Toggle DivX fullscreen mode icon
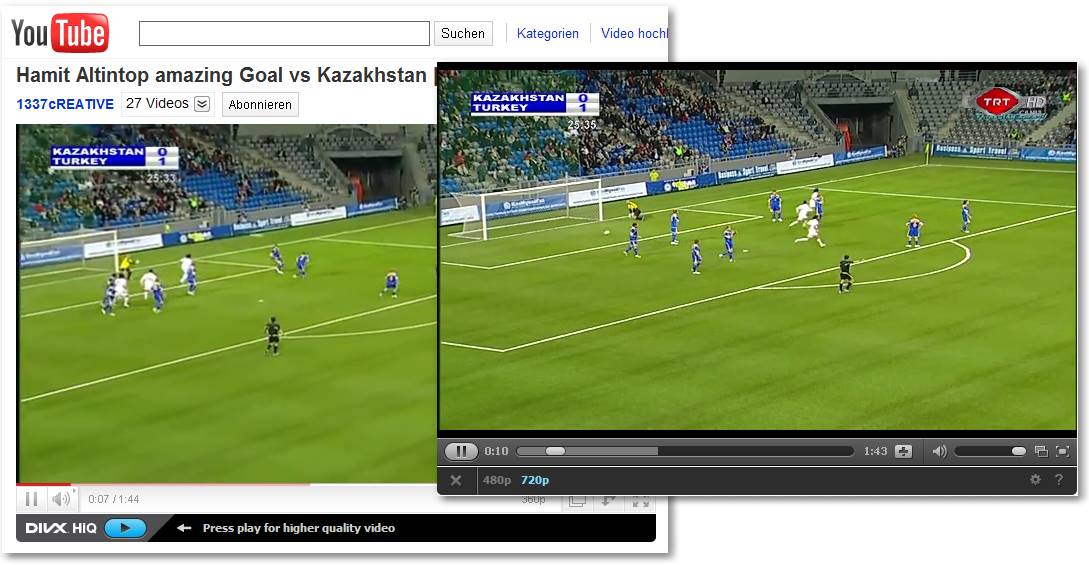The image size is (1089, 565). coord(1062,451)
